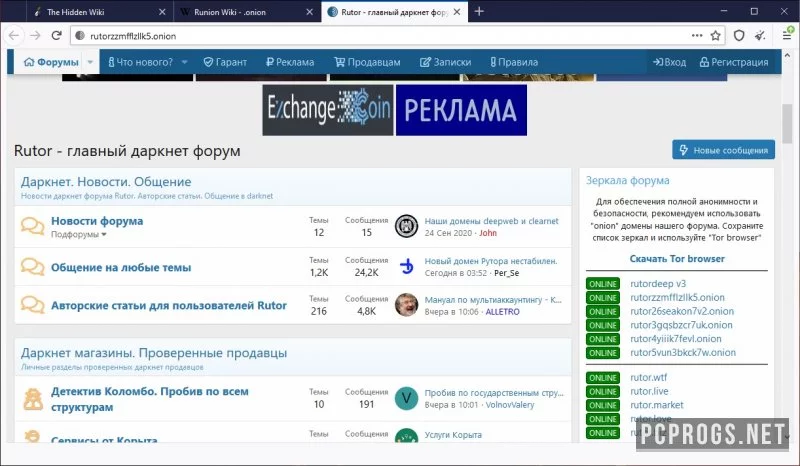Expand the Форумы dropdown arrow

[x=90, y=62]
